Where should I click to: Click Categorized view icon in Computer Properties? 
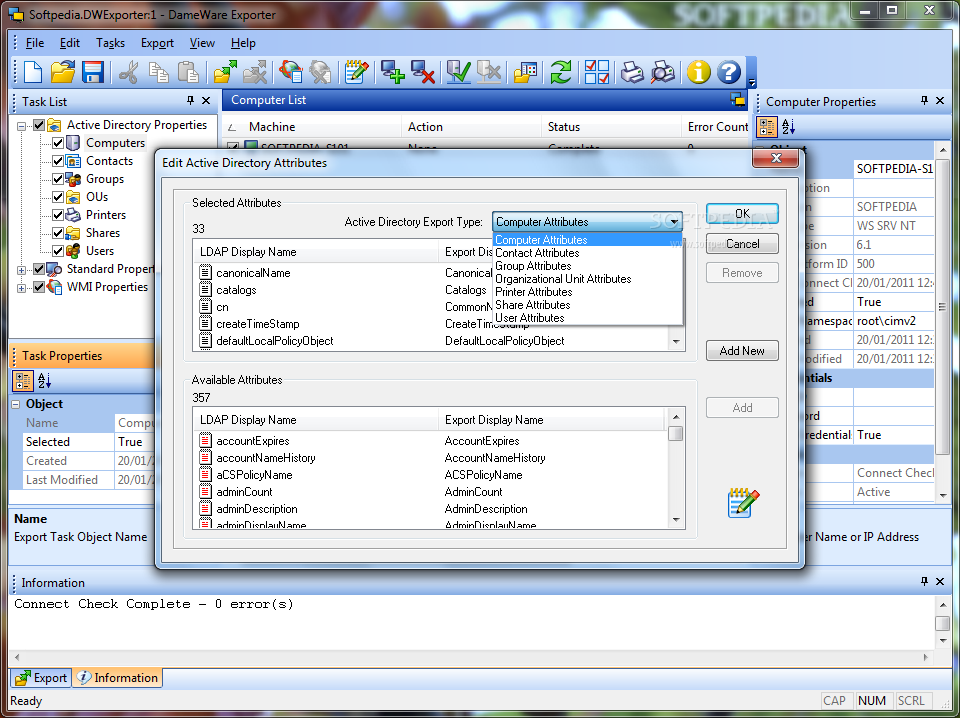point(767,127)
